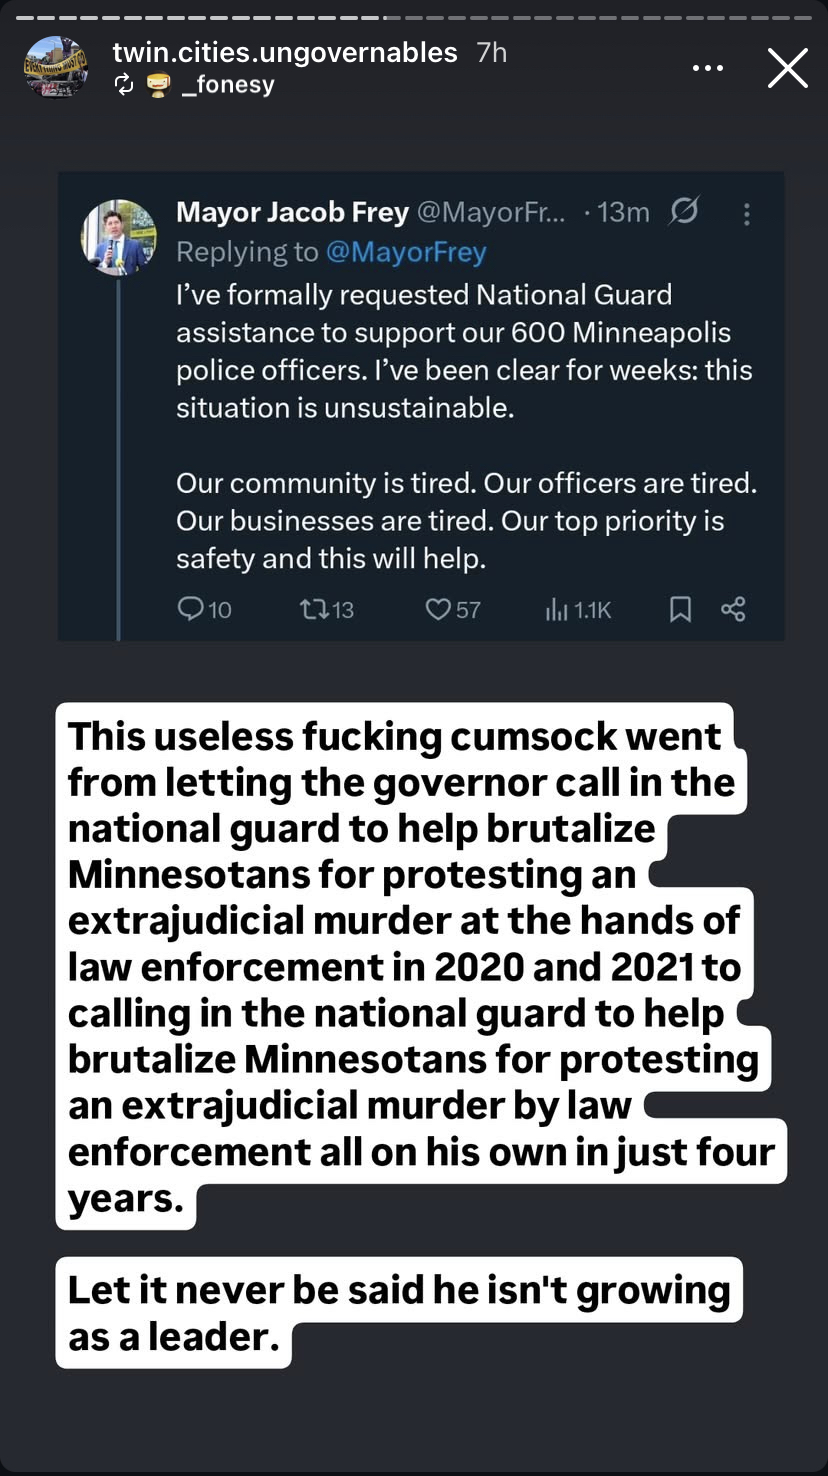
Task: Follow the @MayorFrey reply mention link
Action: [x=405, y=252]
